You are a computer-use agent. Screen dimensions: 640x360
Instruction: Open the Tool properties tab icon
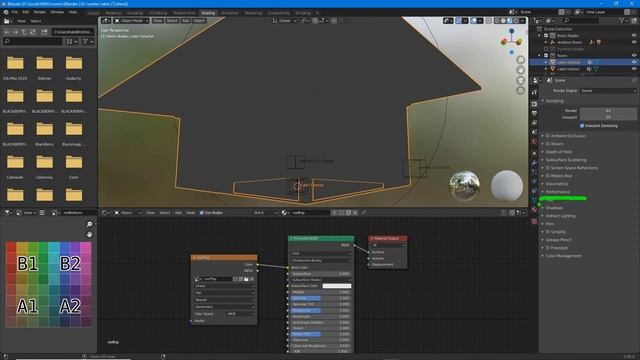click(534, 93)
